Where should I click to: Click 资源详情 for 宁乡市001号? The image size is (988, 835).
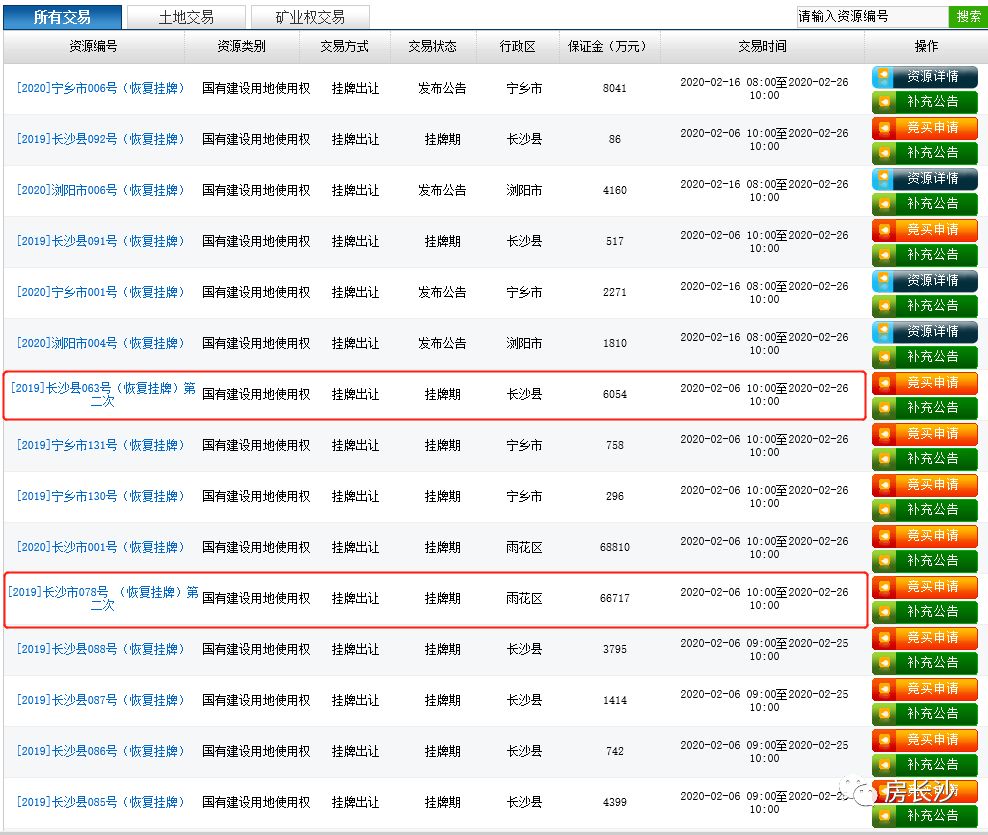coord(925,281)
